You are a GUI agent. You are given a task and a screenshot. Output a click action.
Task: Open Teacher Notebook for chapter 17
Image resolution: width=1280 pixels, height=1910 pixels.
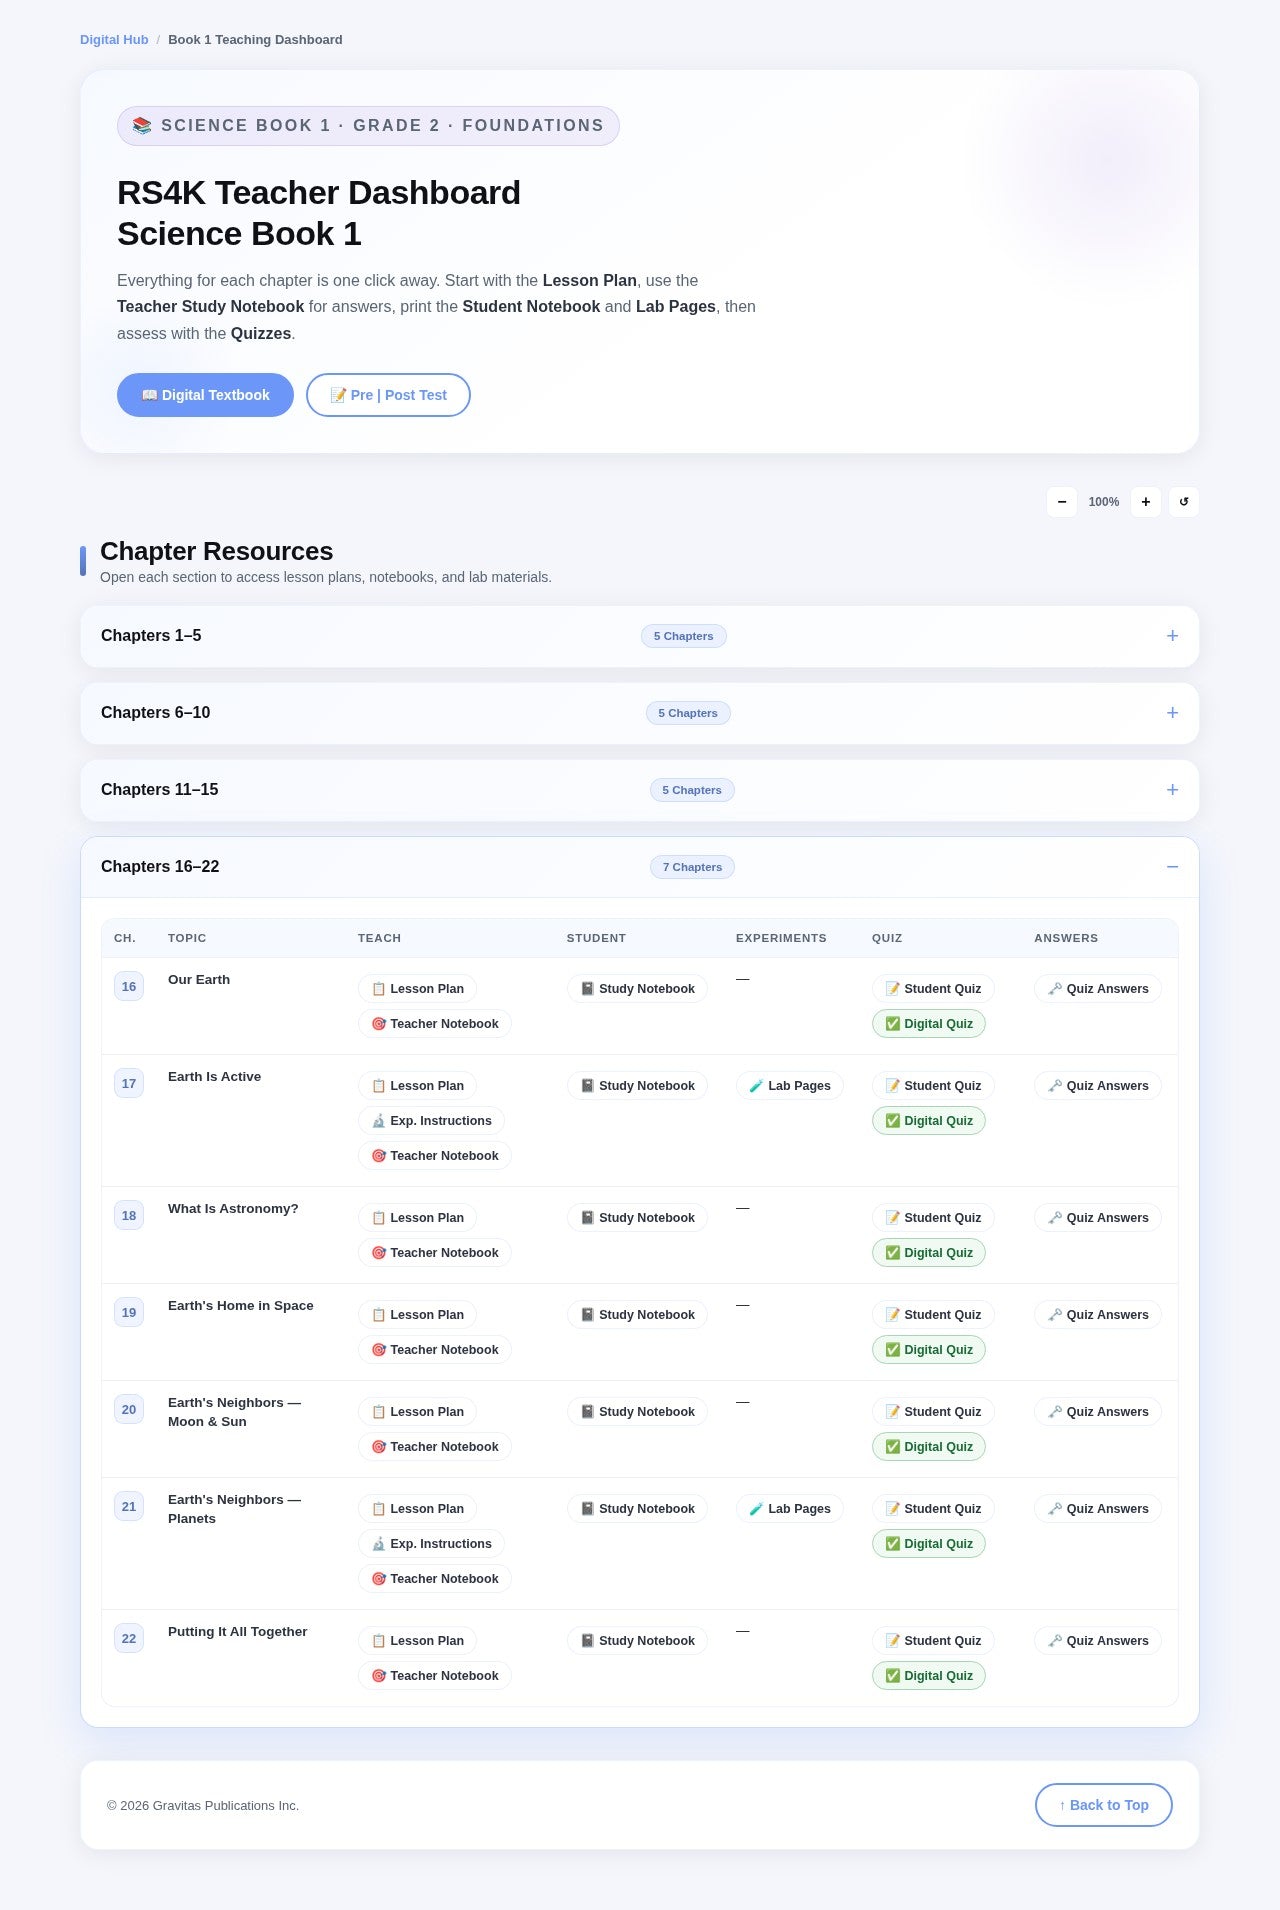[435, 1156]
